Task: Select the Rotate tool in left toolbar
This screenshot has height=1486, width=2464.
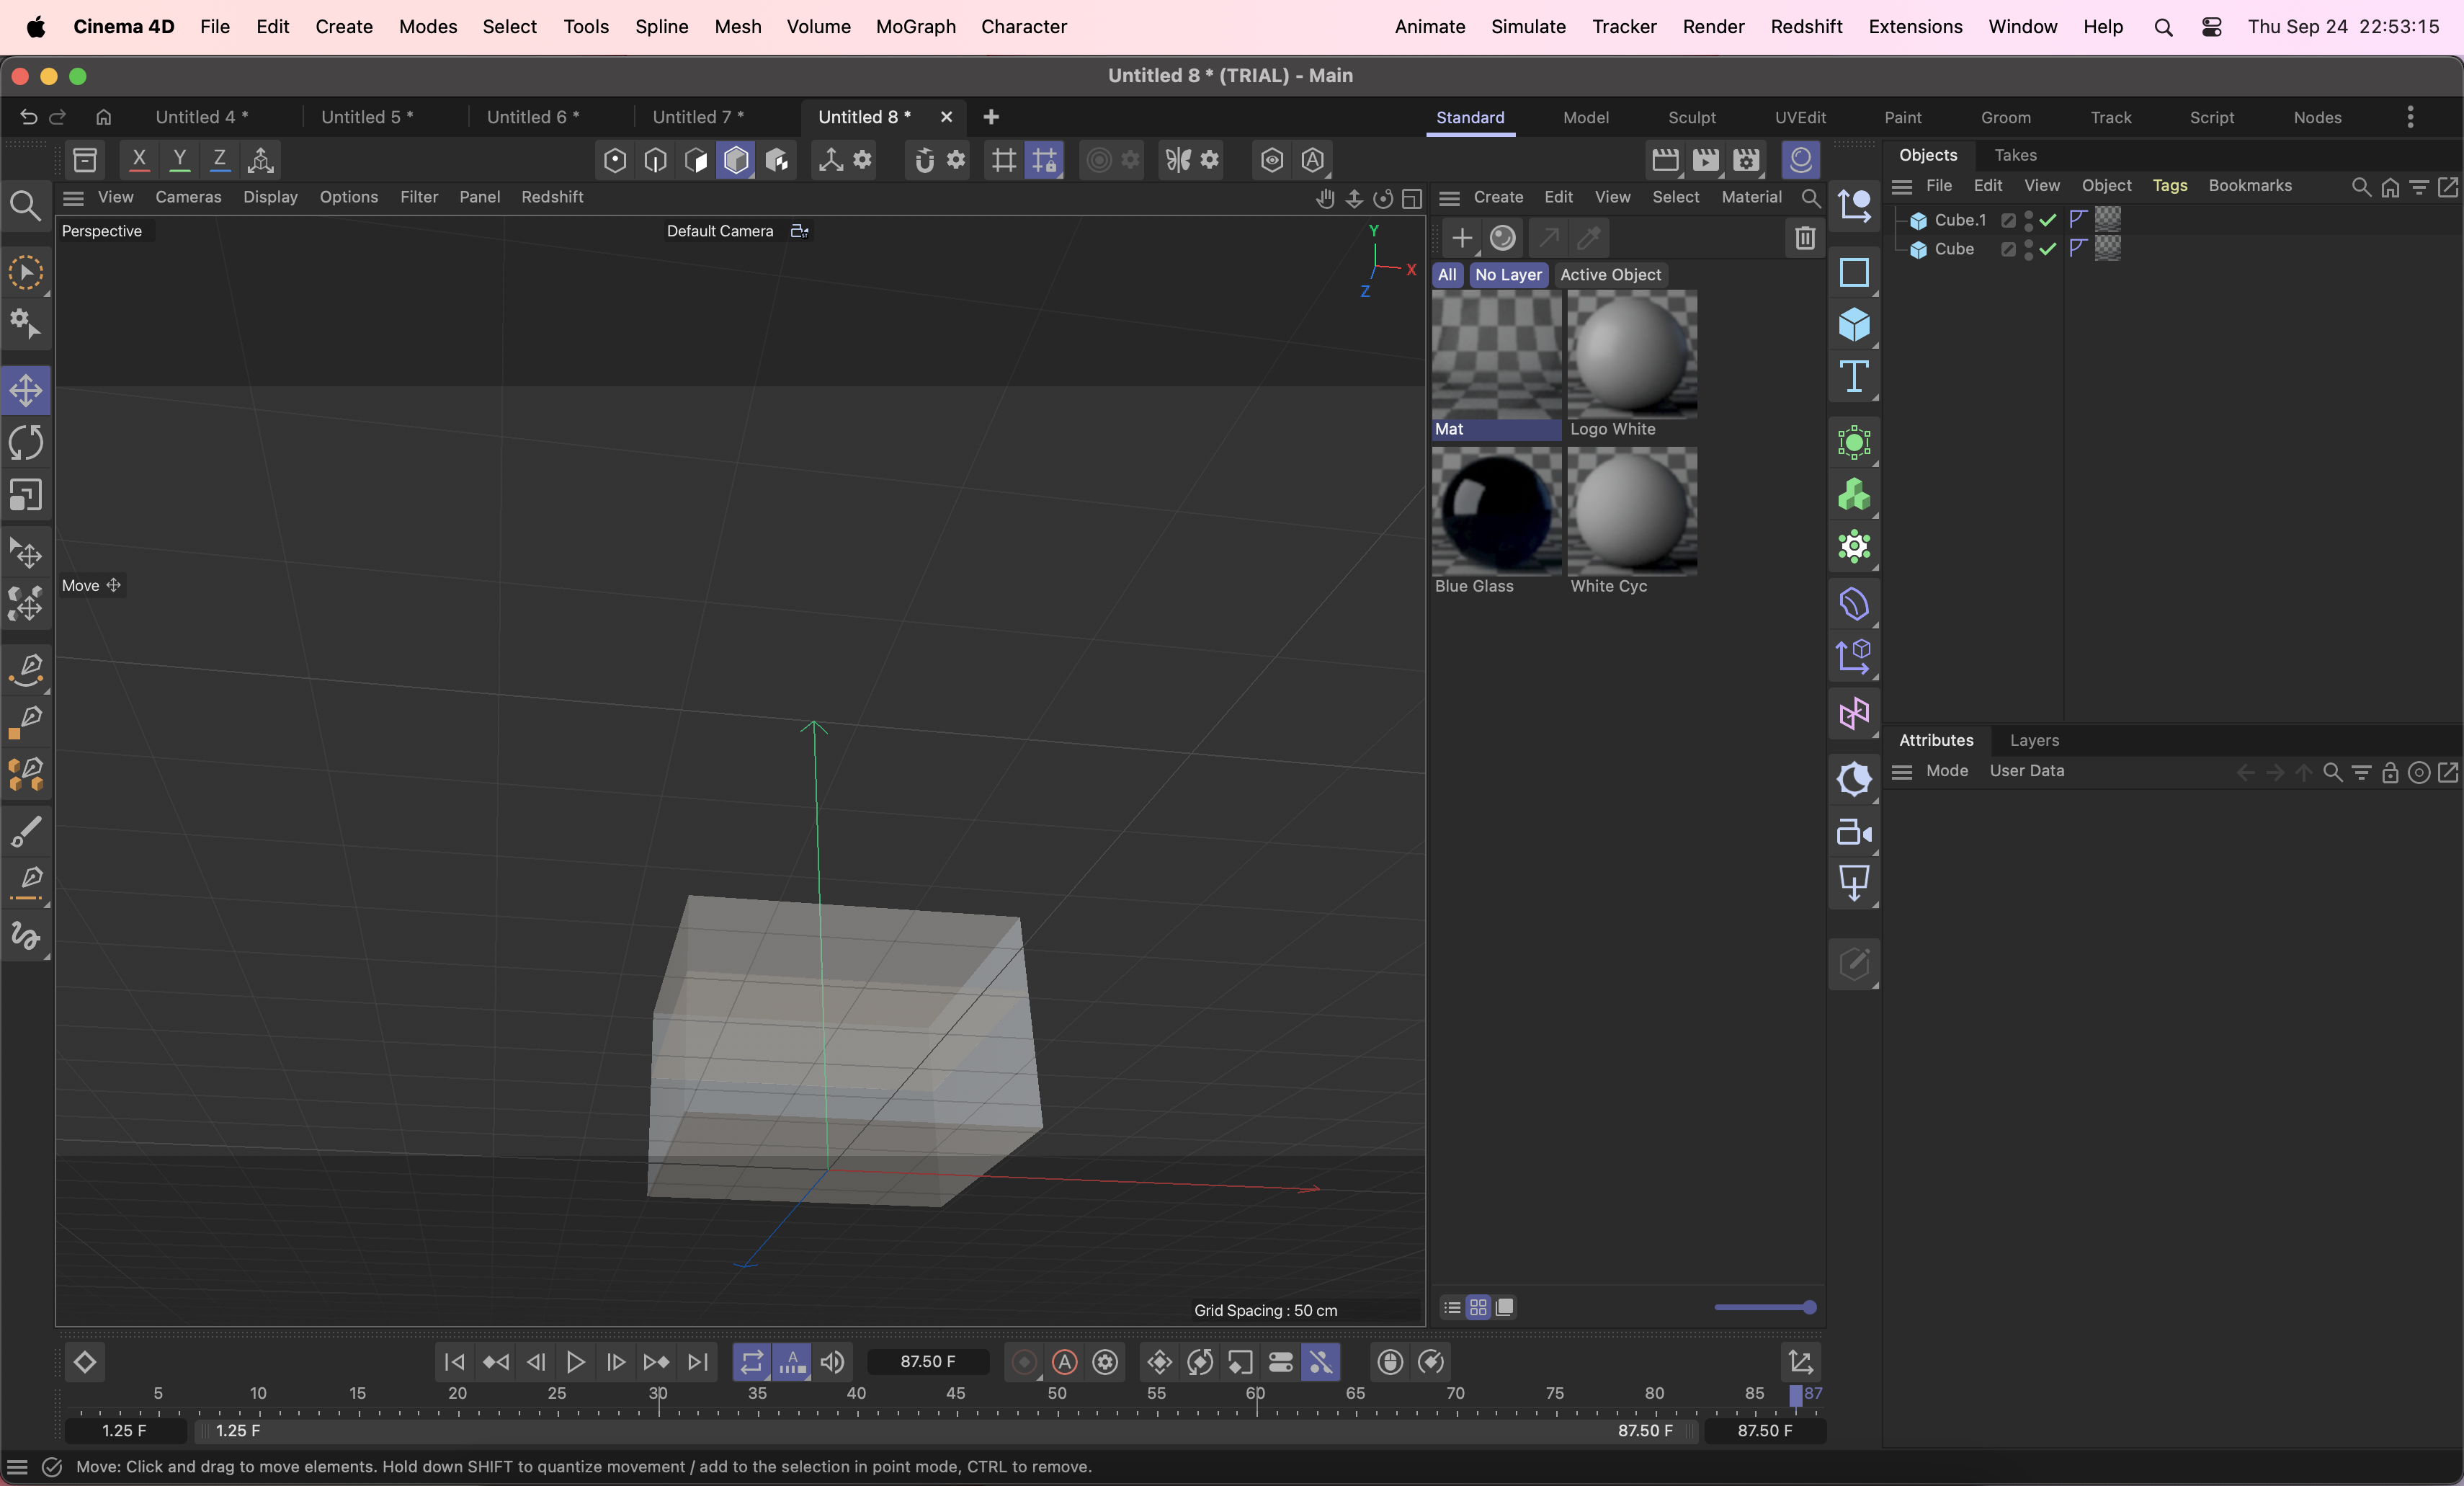Action: [x=26, y=443]
